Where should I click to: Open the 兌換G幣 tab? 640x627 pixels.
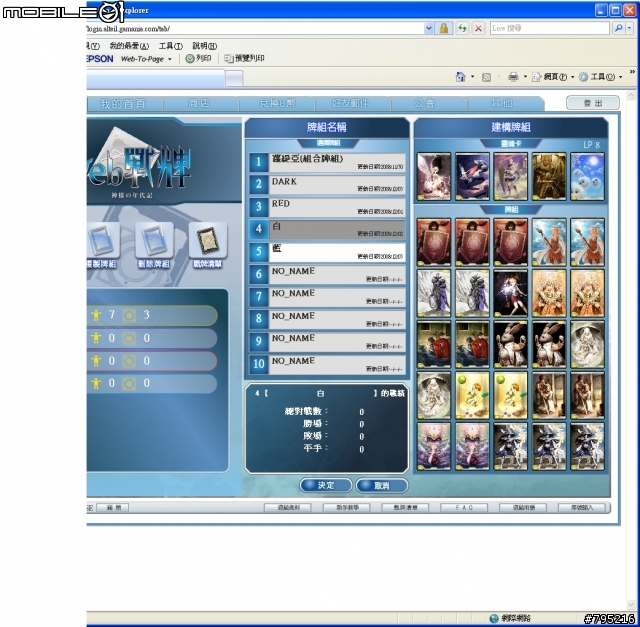point(277,104)
